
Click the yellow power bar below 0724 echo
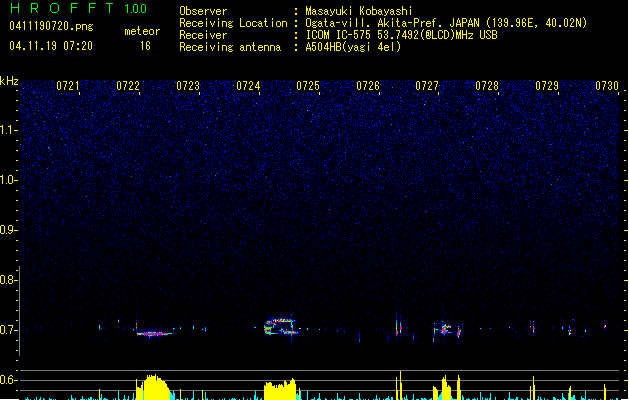pyautogui.click(x=280, y=389)
